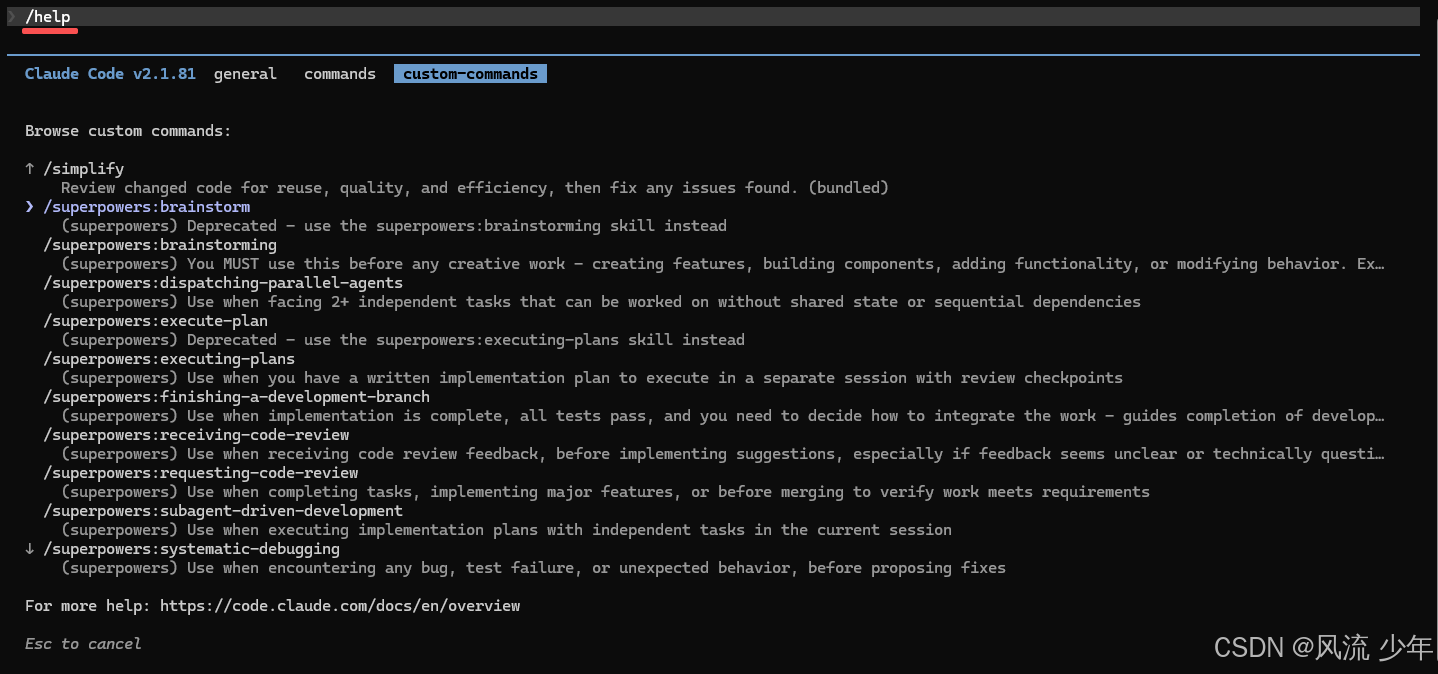Screen dimensions: 1438x674
Task: Open the code.claude.com docs overview link
Action: pyautogui.click(x=340, y=606)
